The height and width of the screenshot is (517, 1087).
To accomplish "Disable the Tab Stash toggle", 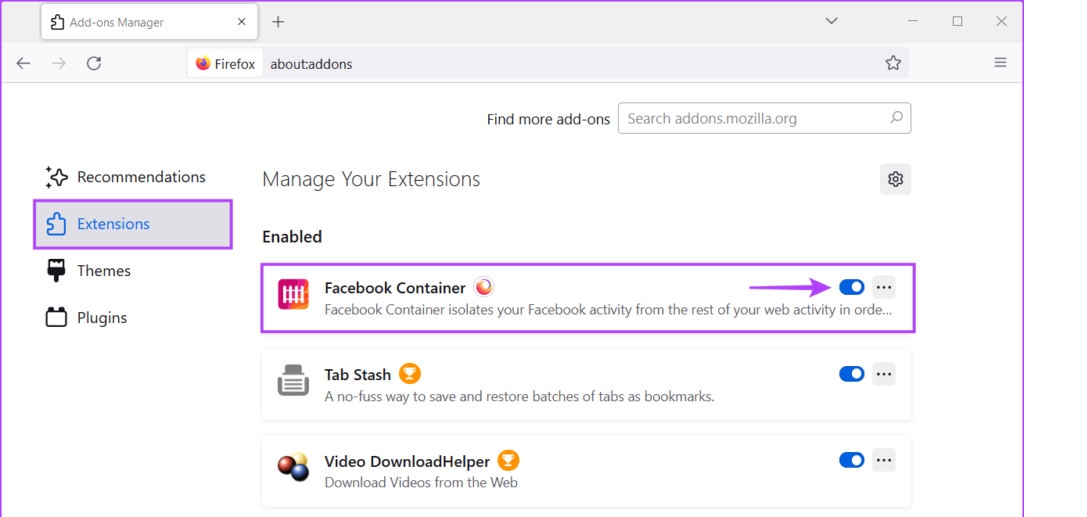I will coord(852,374).
